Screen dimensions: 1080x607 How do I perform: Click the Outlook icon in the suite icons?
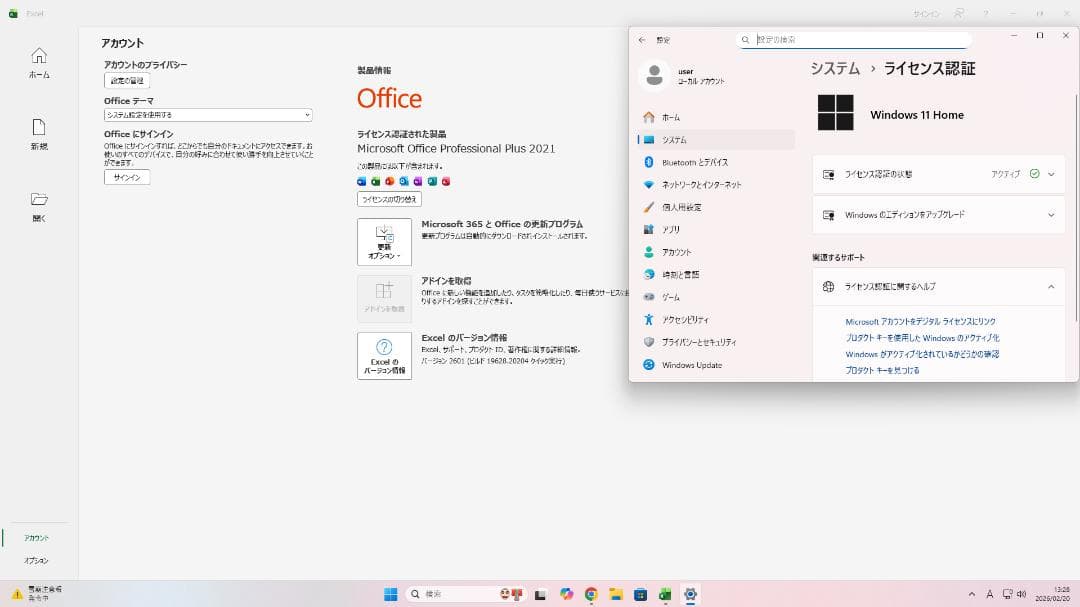click(x=404, y=181)
